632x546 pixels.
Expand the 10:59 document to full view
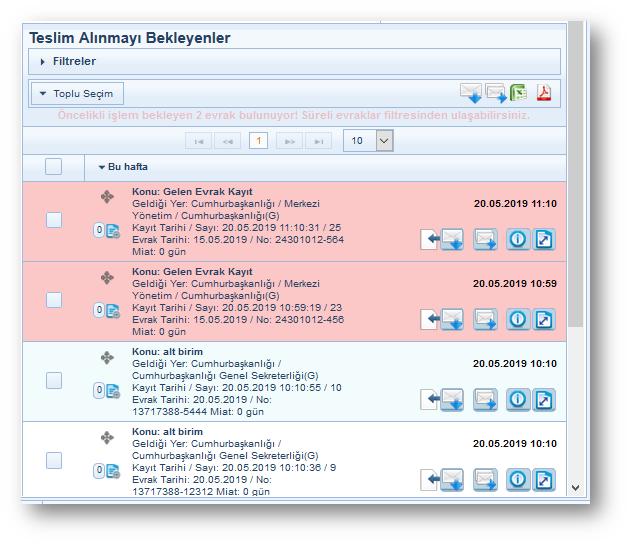tap(543, 320)
